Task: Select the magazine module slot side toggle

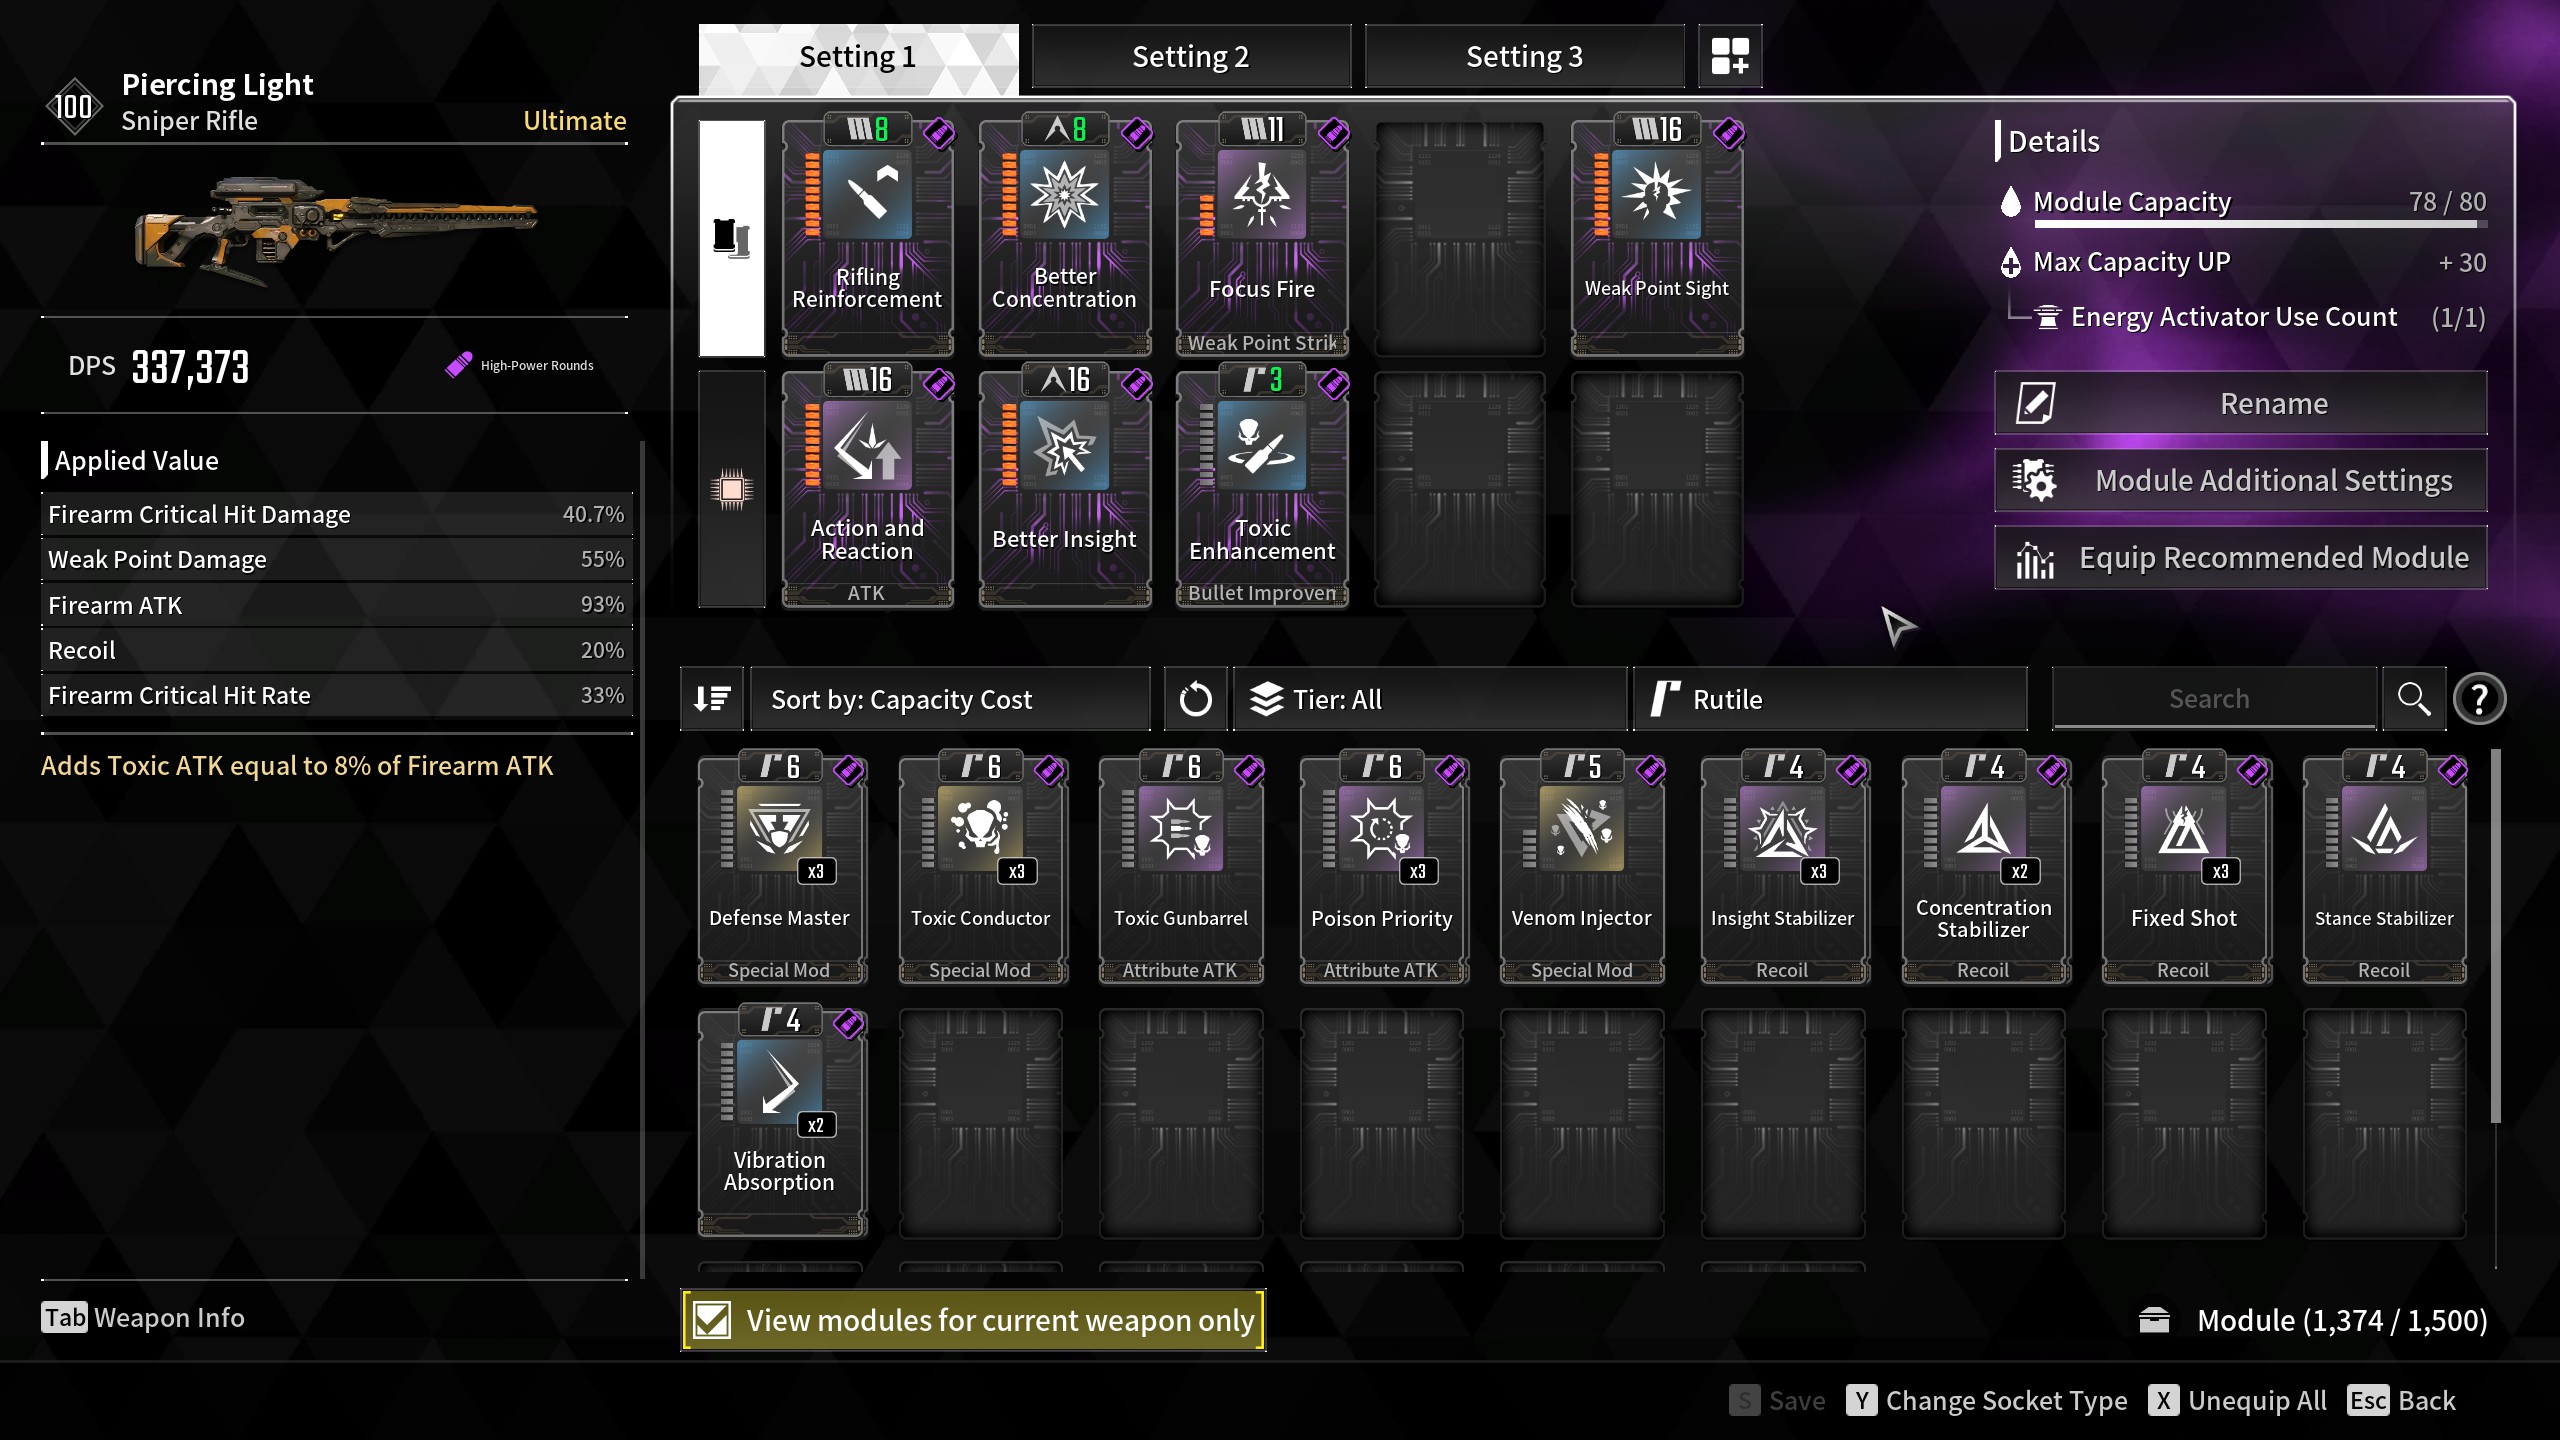Action: [732, 238]
